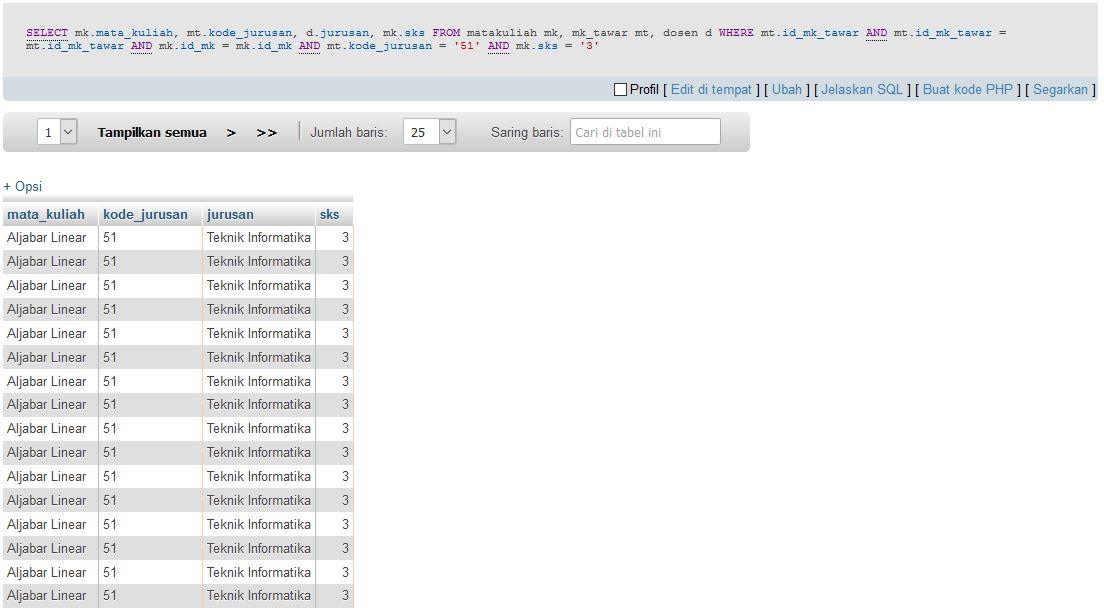Open the Jelaskan SQL link
The image size is (1104, 608).
(x=862, y=89)
